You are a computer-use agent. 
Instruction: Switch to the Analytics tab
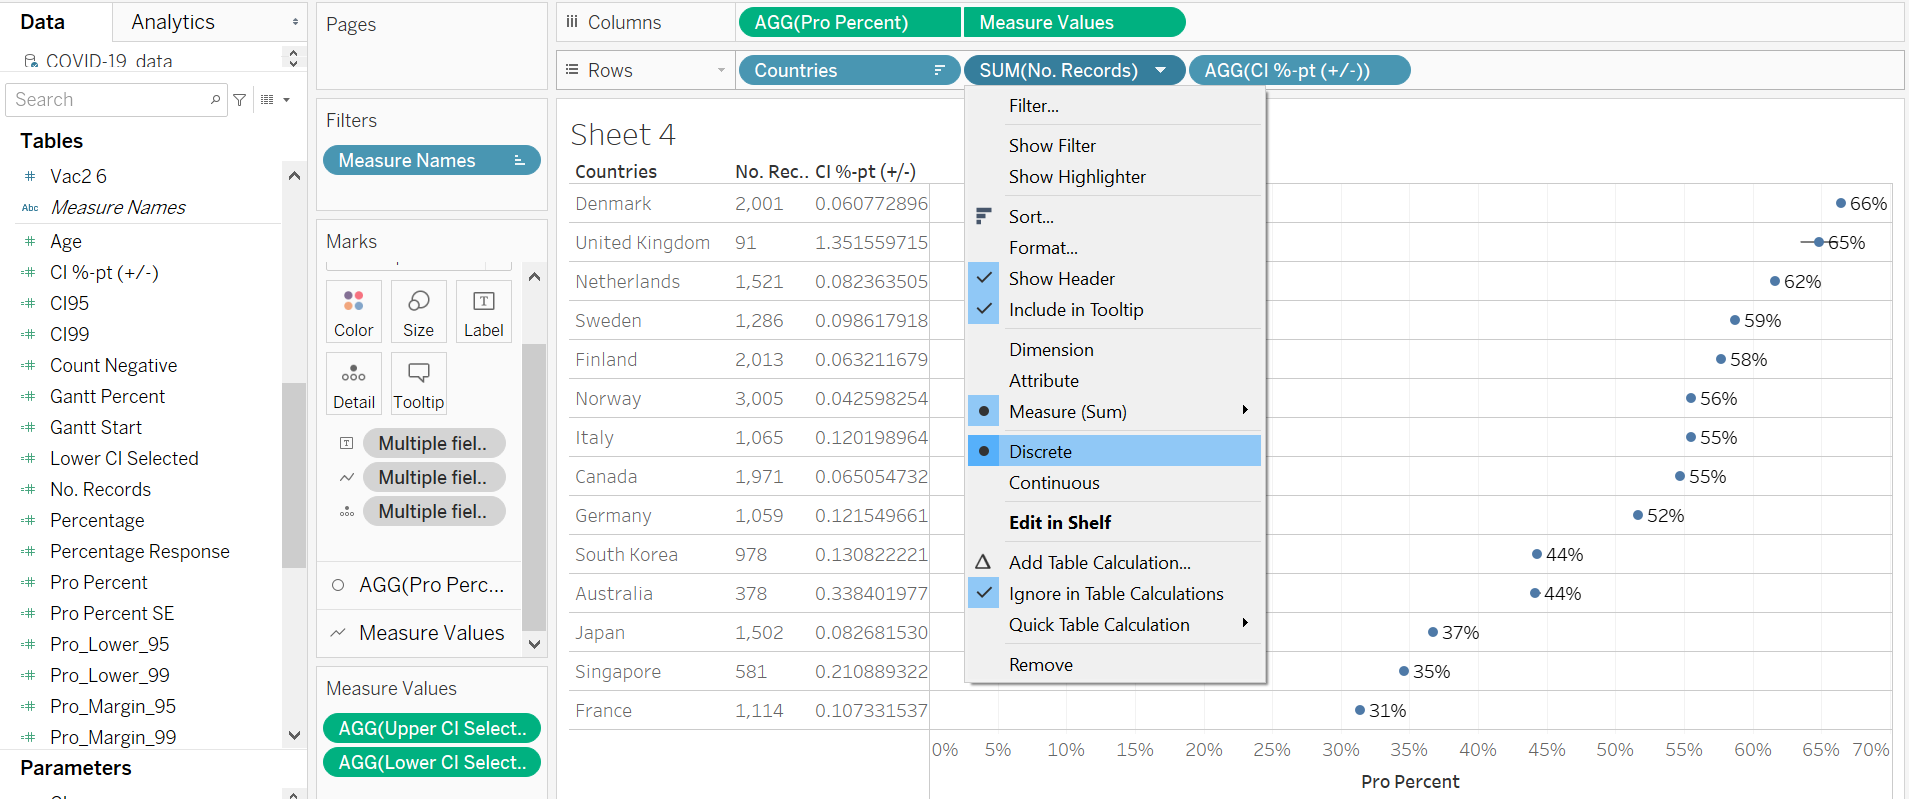point(173,22)
